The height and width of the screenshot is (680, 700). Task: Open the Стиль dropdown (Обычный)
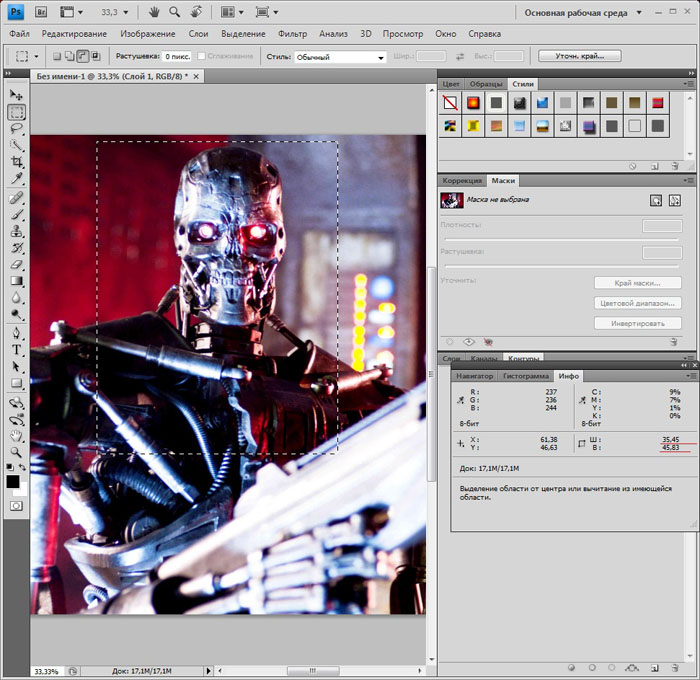[x=340, y=57]
